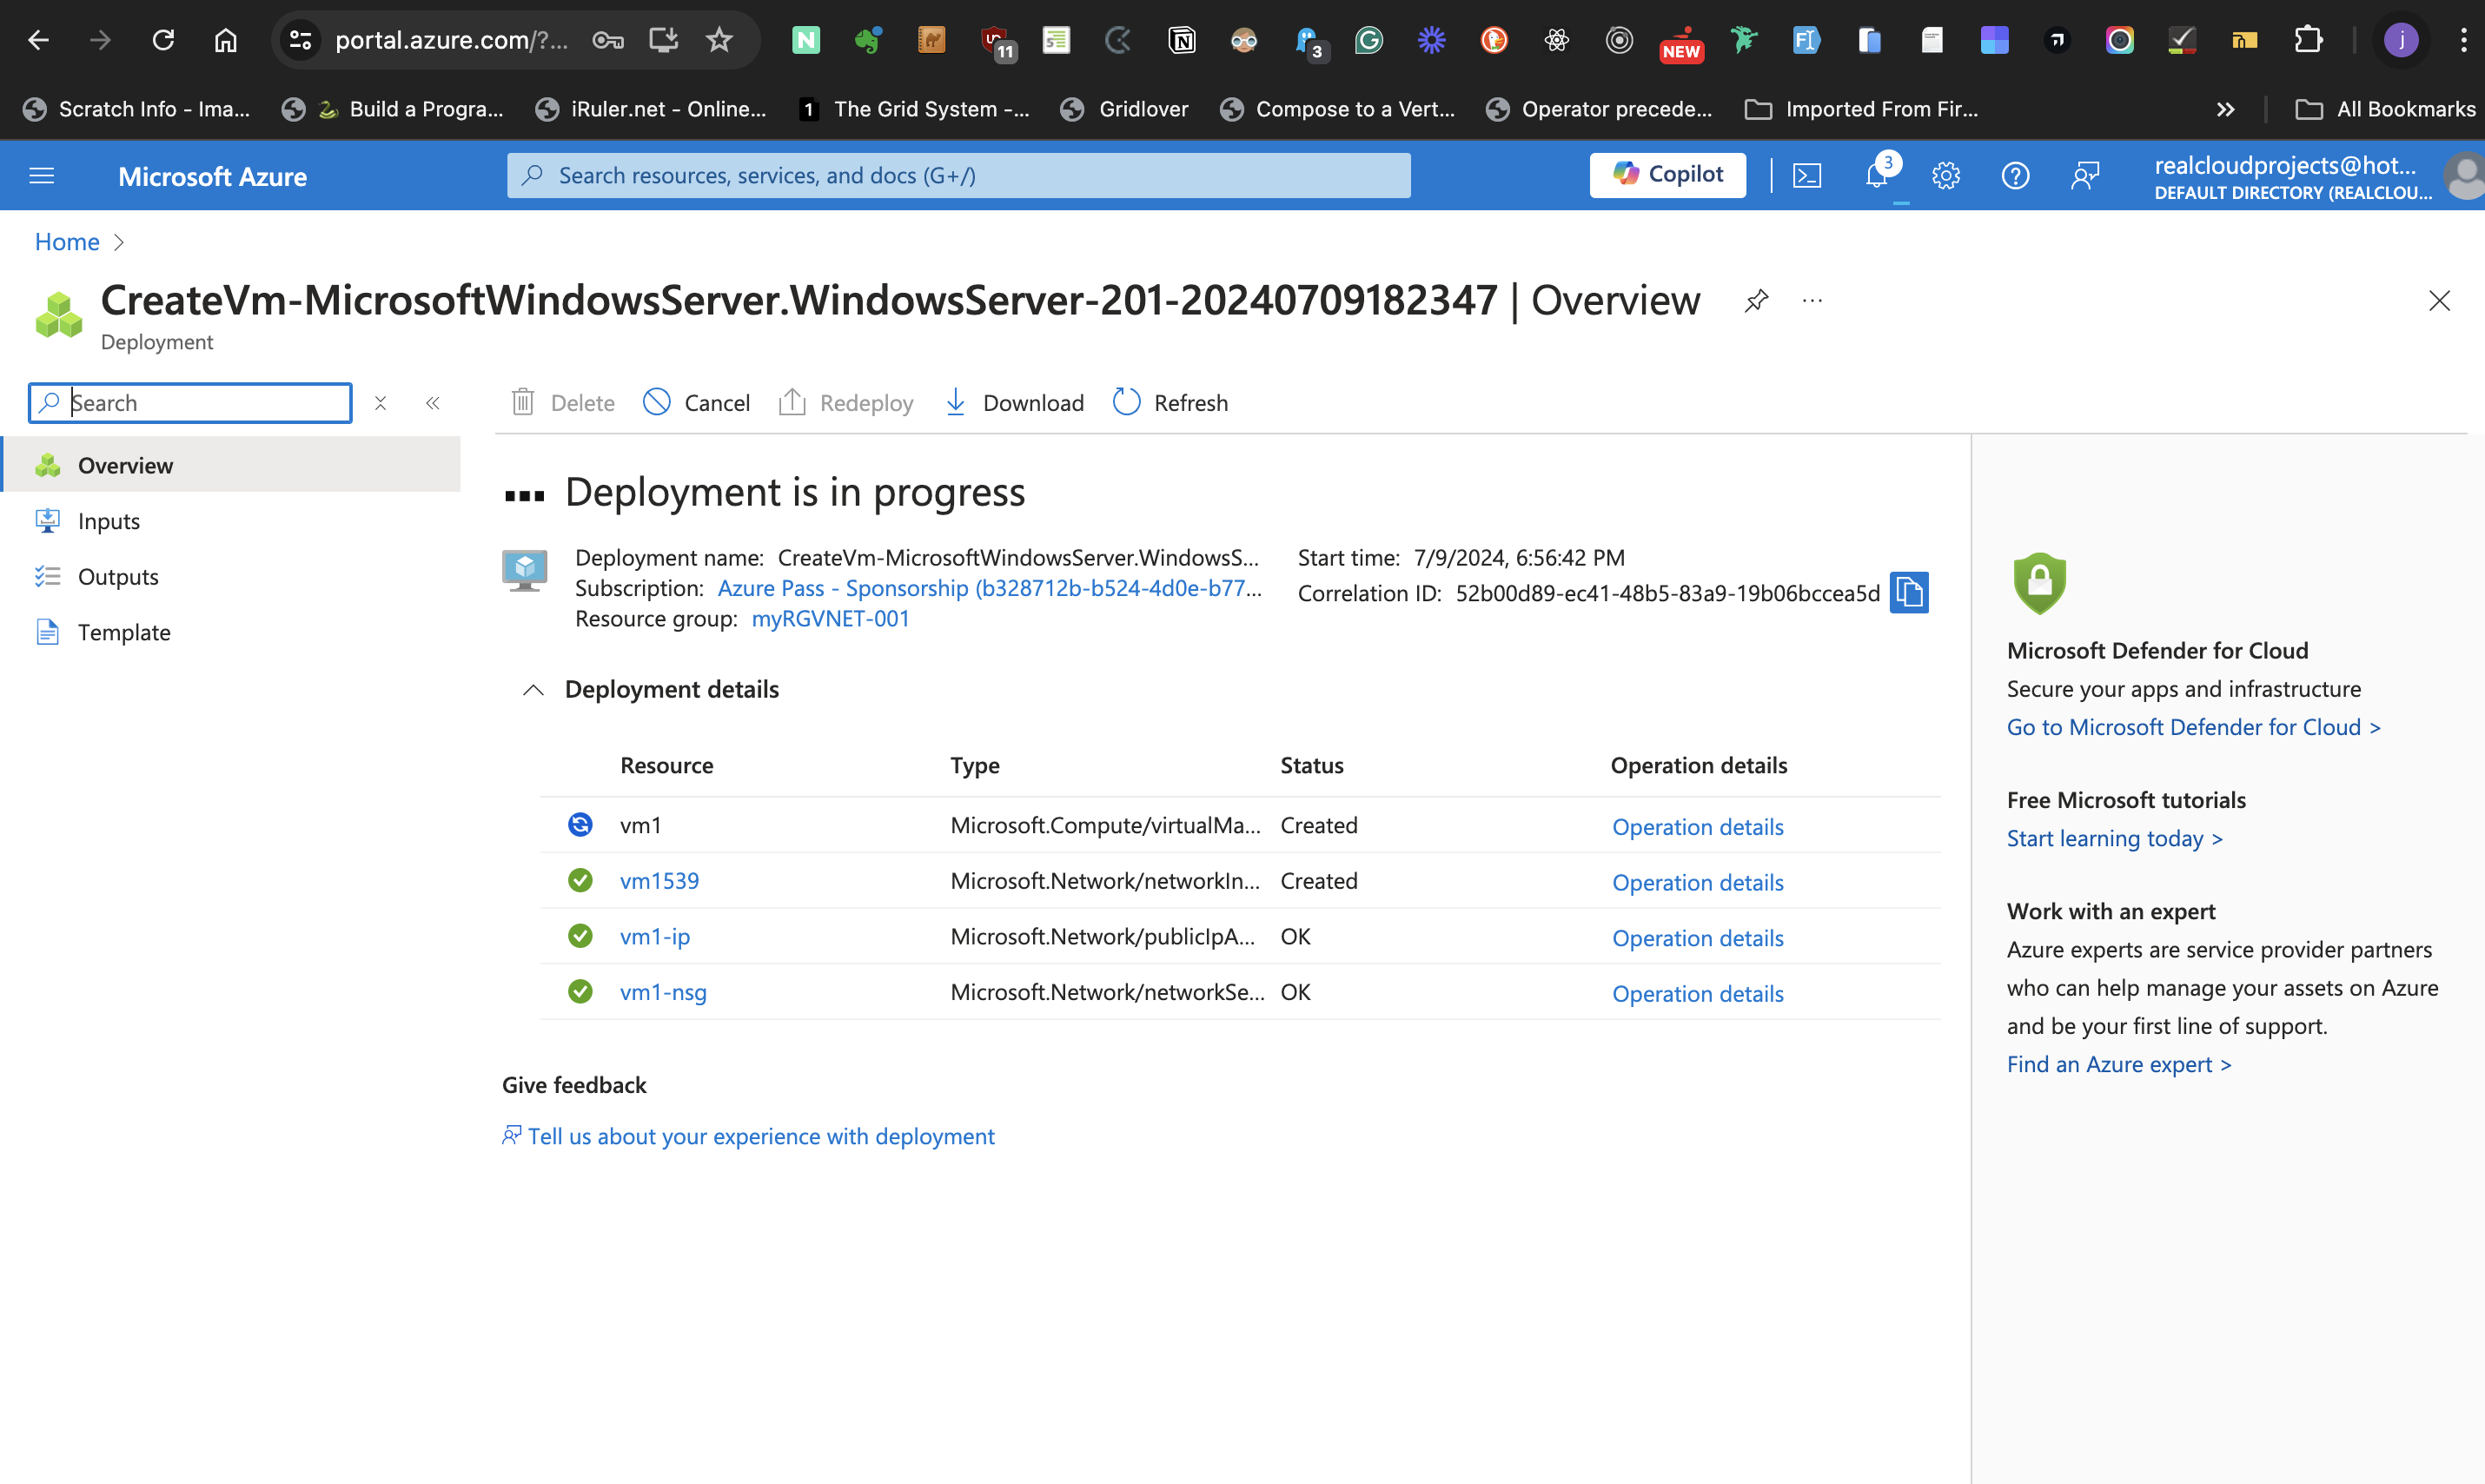The image size is (2485, 1484).
Task: Bookmark this page with the star
Action: [719, 40]
